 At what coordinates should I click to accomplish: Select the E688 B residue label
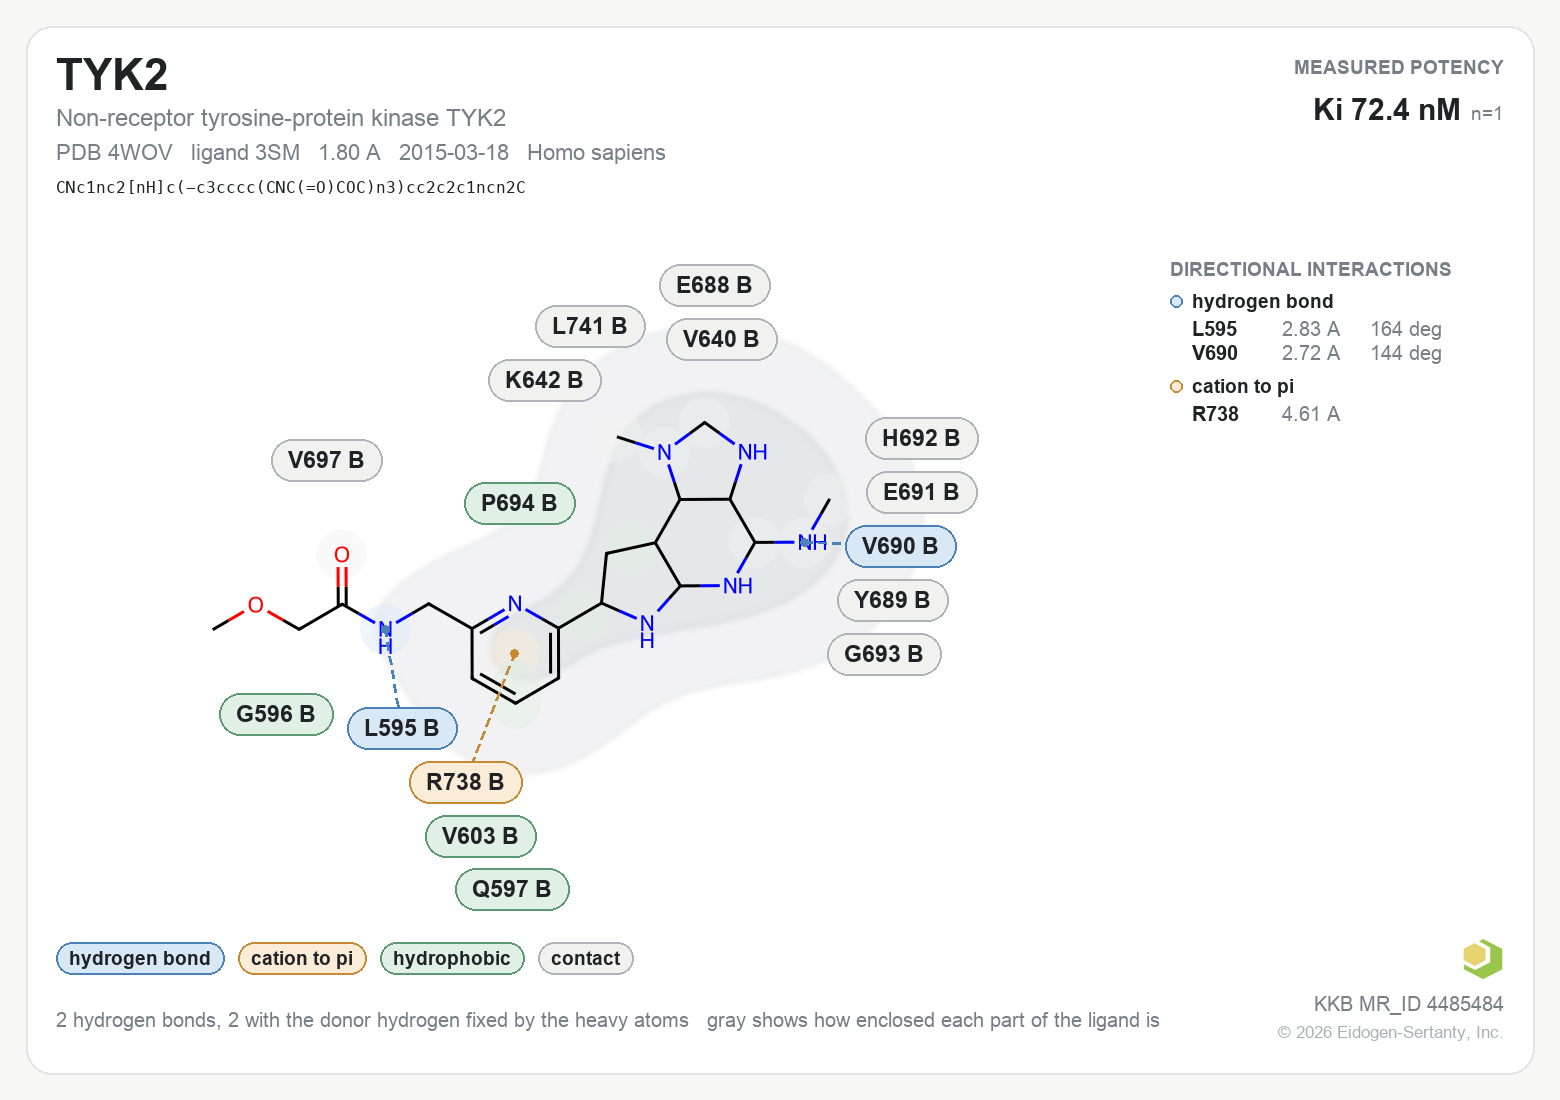pyautogui.click(x=714, y=285)
